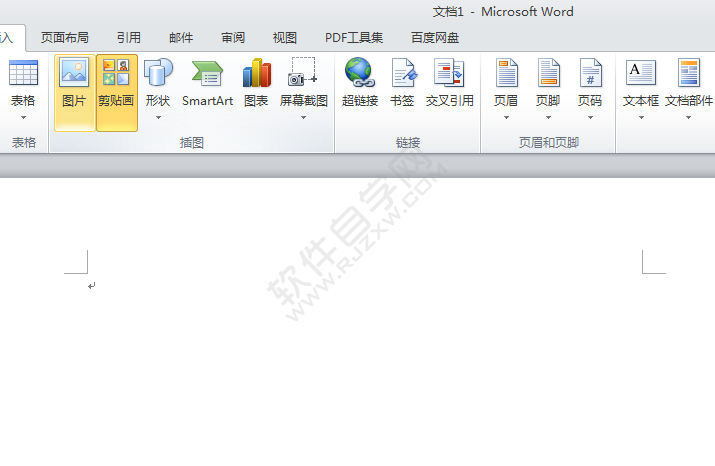
Task: Click the Header (页眉) icon
Action: point(506,72)
